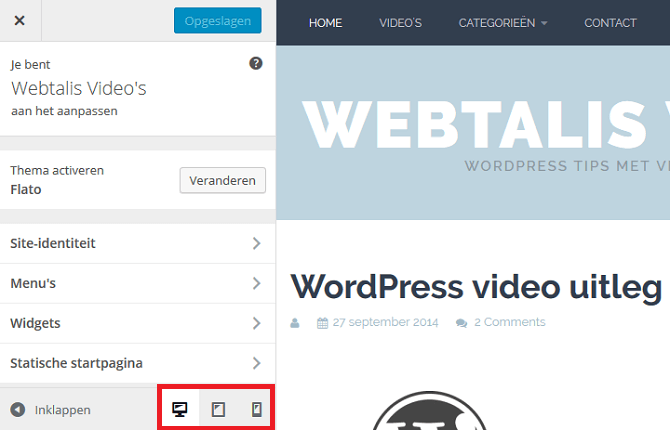Click the post author user icon
The image size is (670, 430).
click(295, 323)
